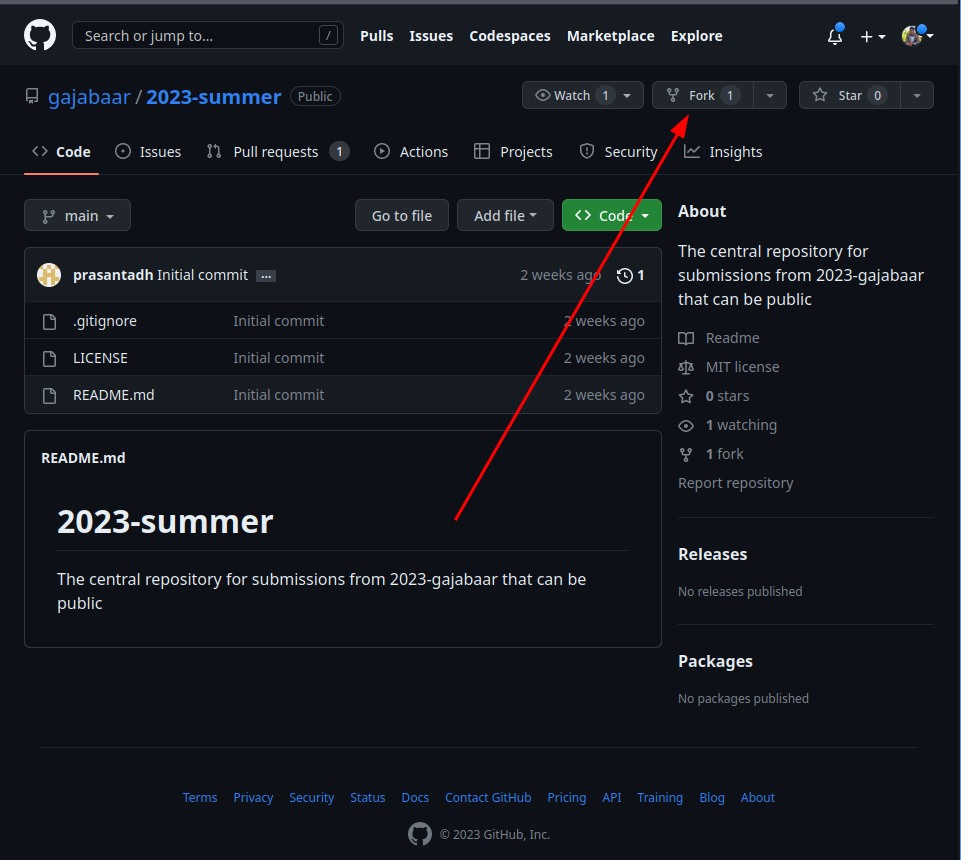
Task: Focus the Search or jump to field
Action: pos(208,36)
